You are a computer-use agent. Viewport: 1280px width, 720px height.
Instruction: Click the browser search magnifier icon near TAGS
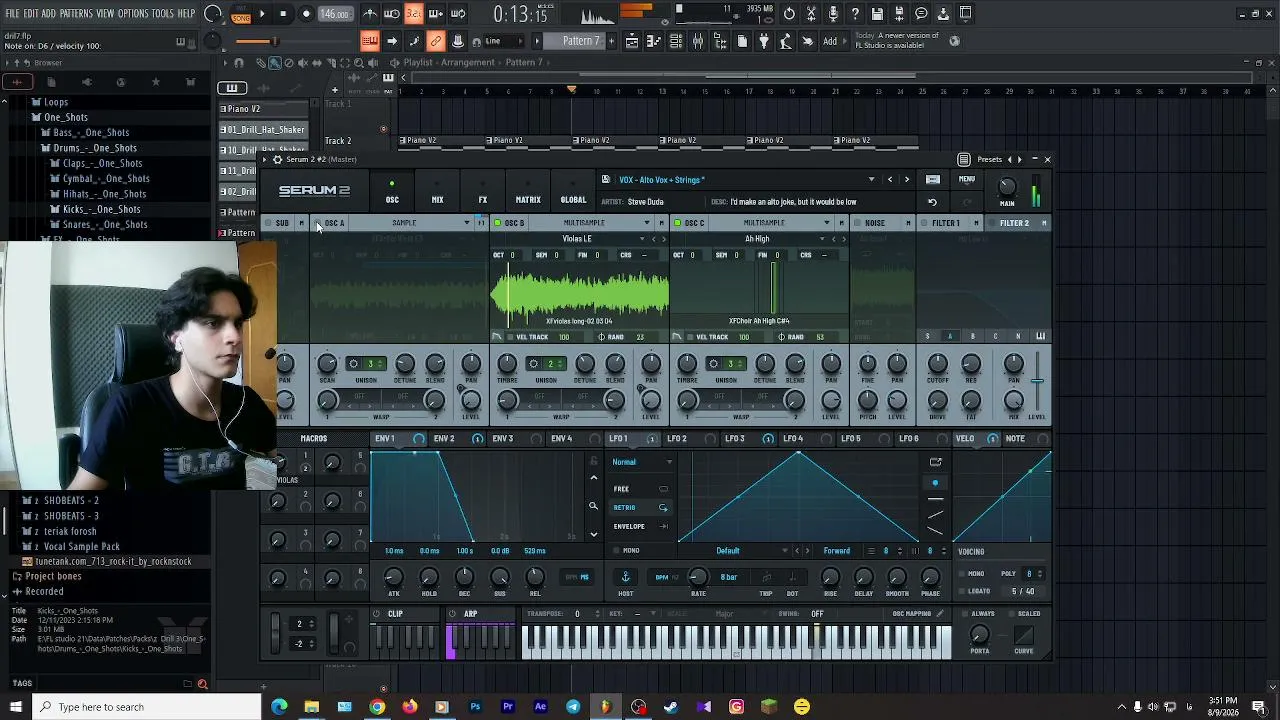click(202, 684)
